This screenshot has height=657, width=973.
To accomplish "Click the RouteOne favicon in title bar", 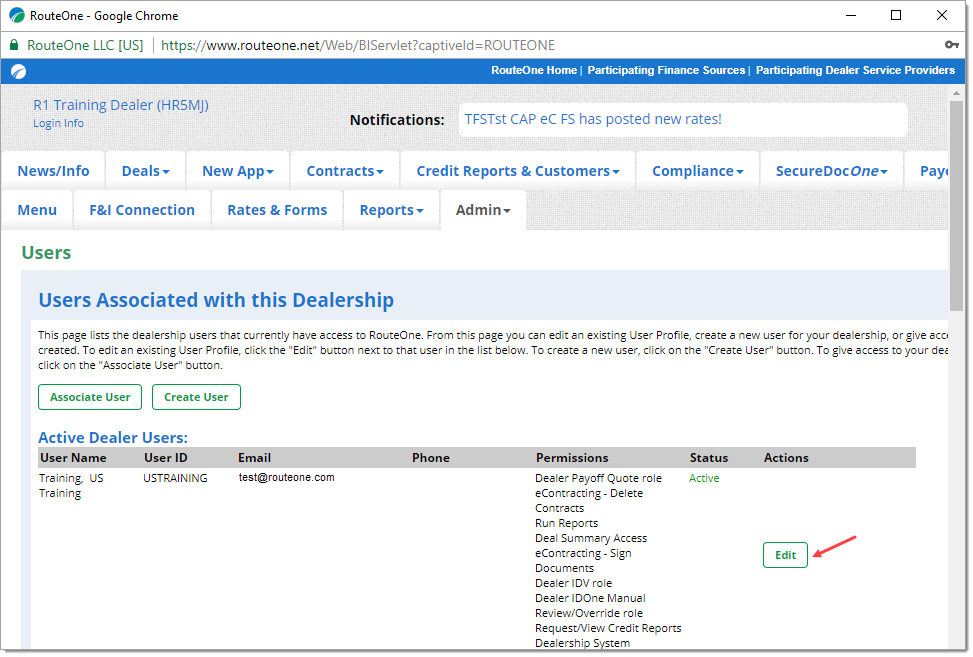I will click(17, 16).
